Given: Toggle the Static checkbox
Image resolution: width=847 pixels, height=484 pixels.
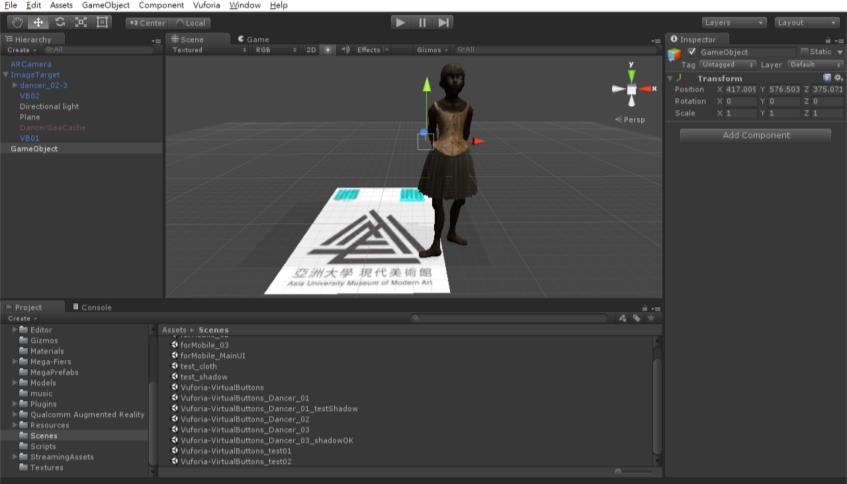Looking at the screenshot, I should pyautogui.click(x=804, y=51).
